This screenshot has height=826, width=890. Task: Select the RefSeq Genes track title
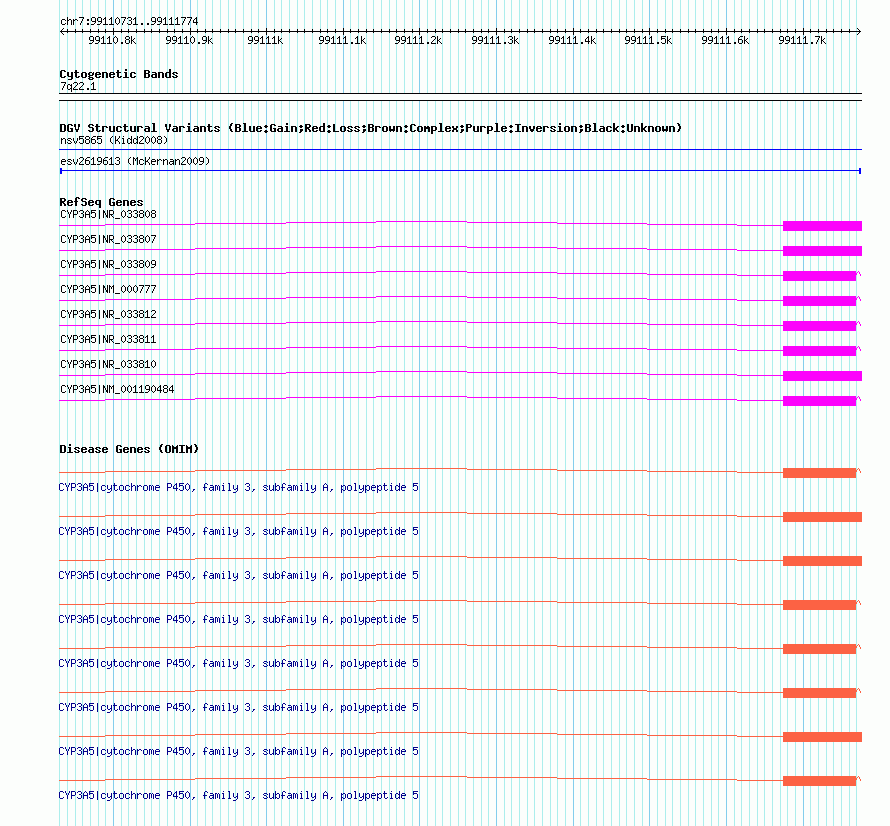pos(101,202)
